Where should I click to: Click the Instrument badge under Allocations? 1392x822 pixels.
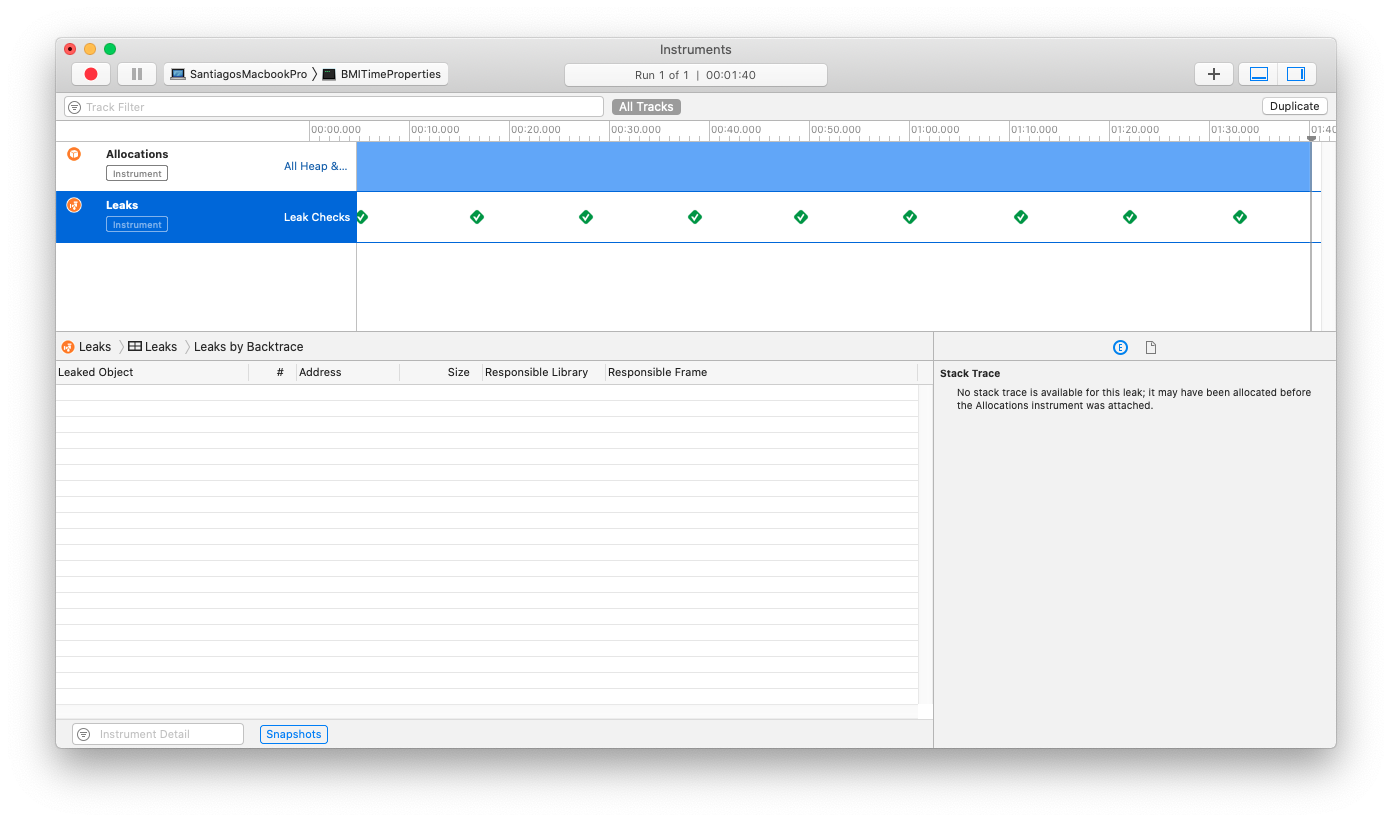pos(137,174)
